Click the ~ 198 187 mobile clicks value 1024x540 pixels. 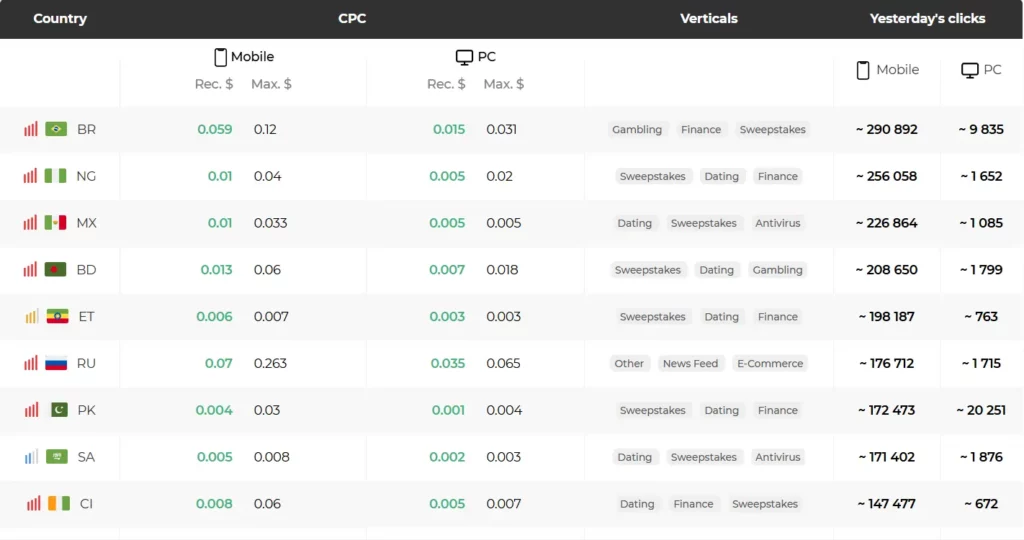pos(887,317)
